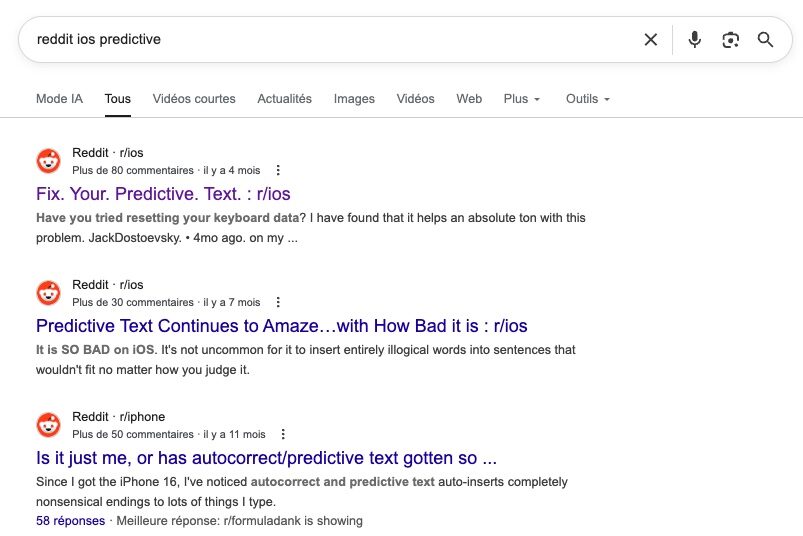Switch to the Images tab
Image resolution: width=803 pixels, height=536 pixels.
tap(354, 99)
